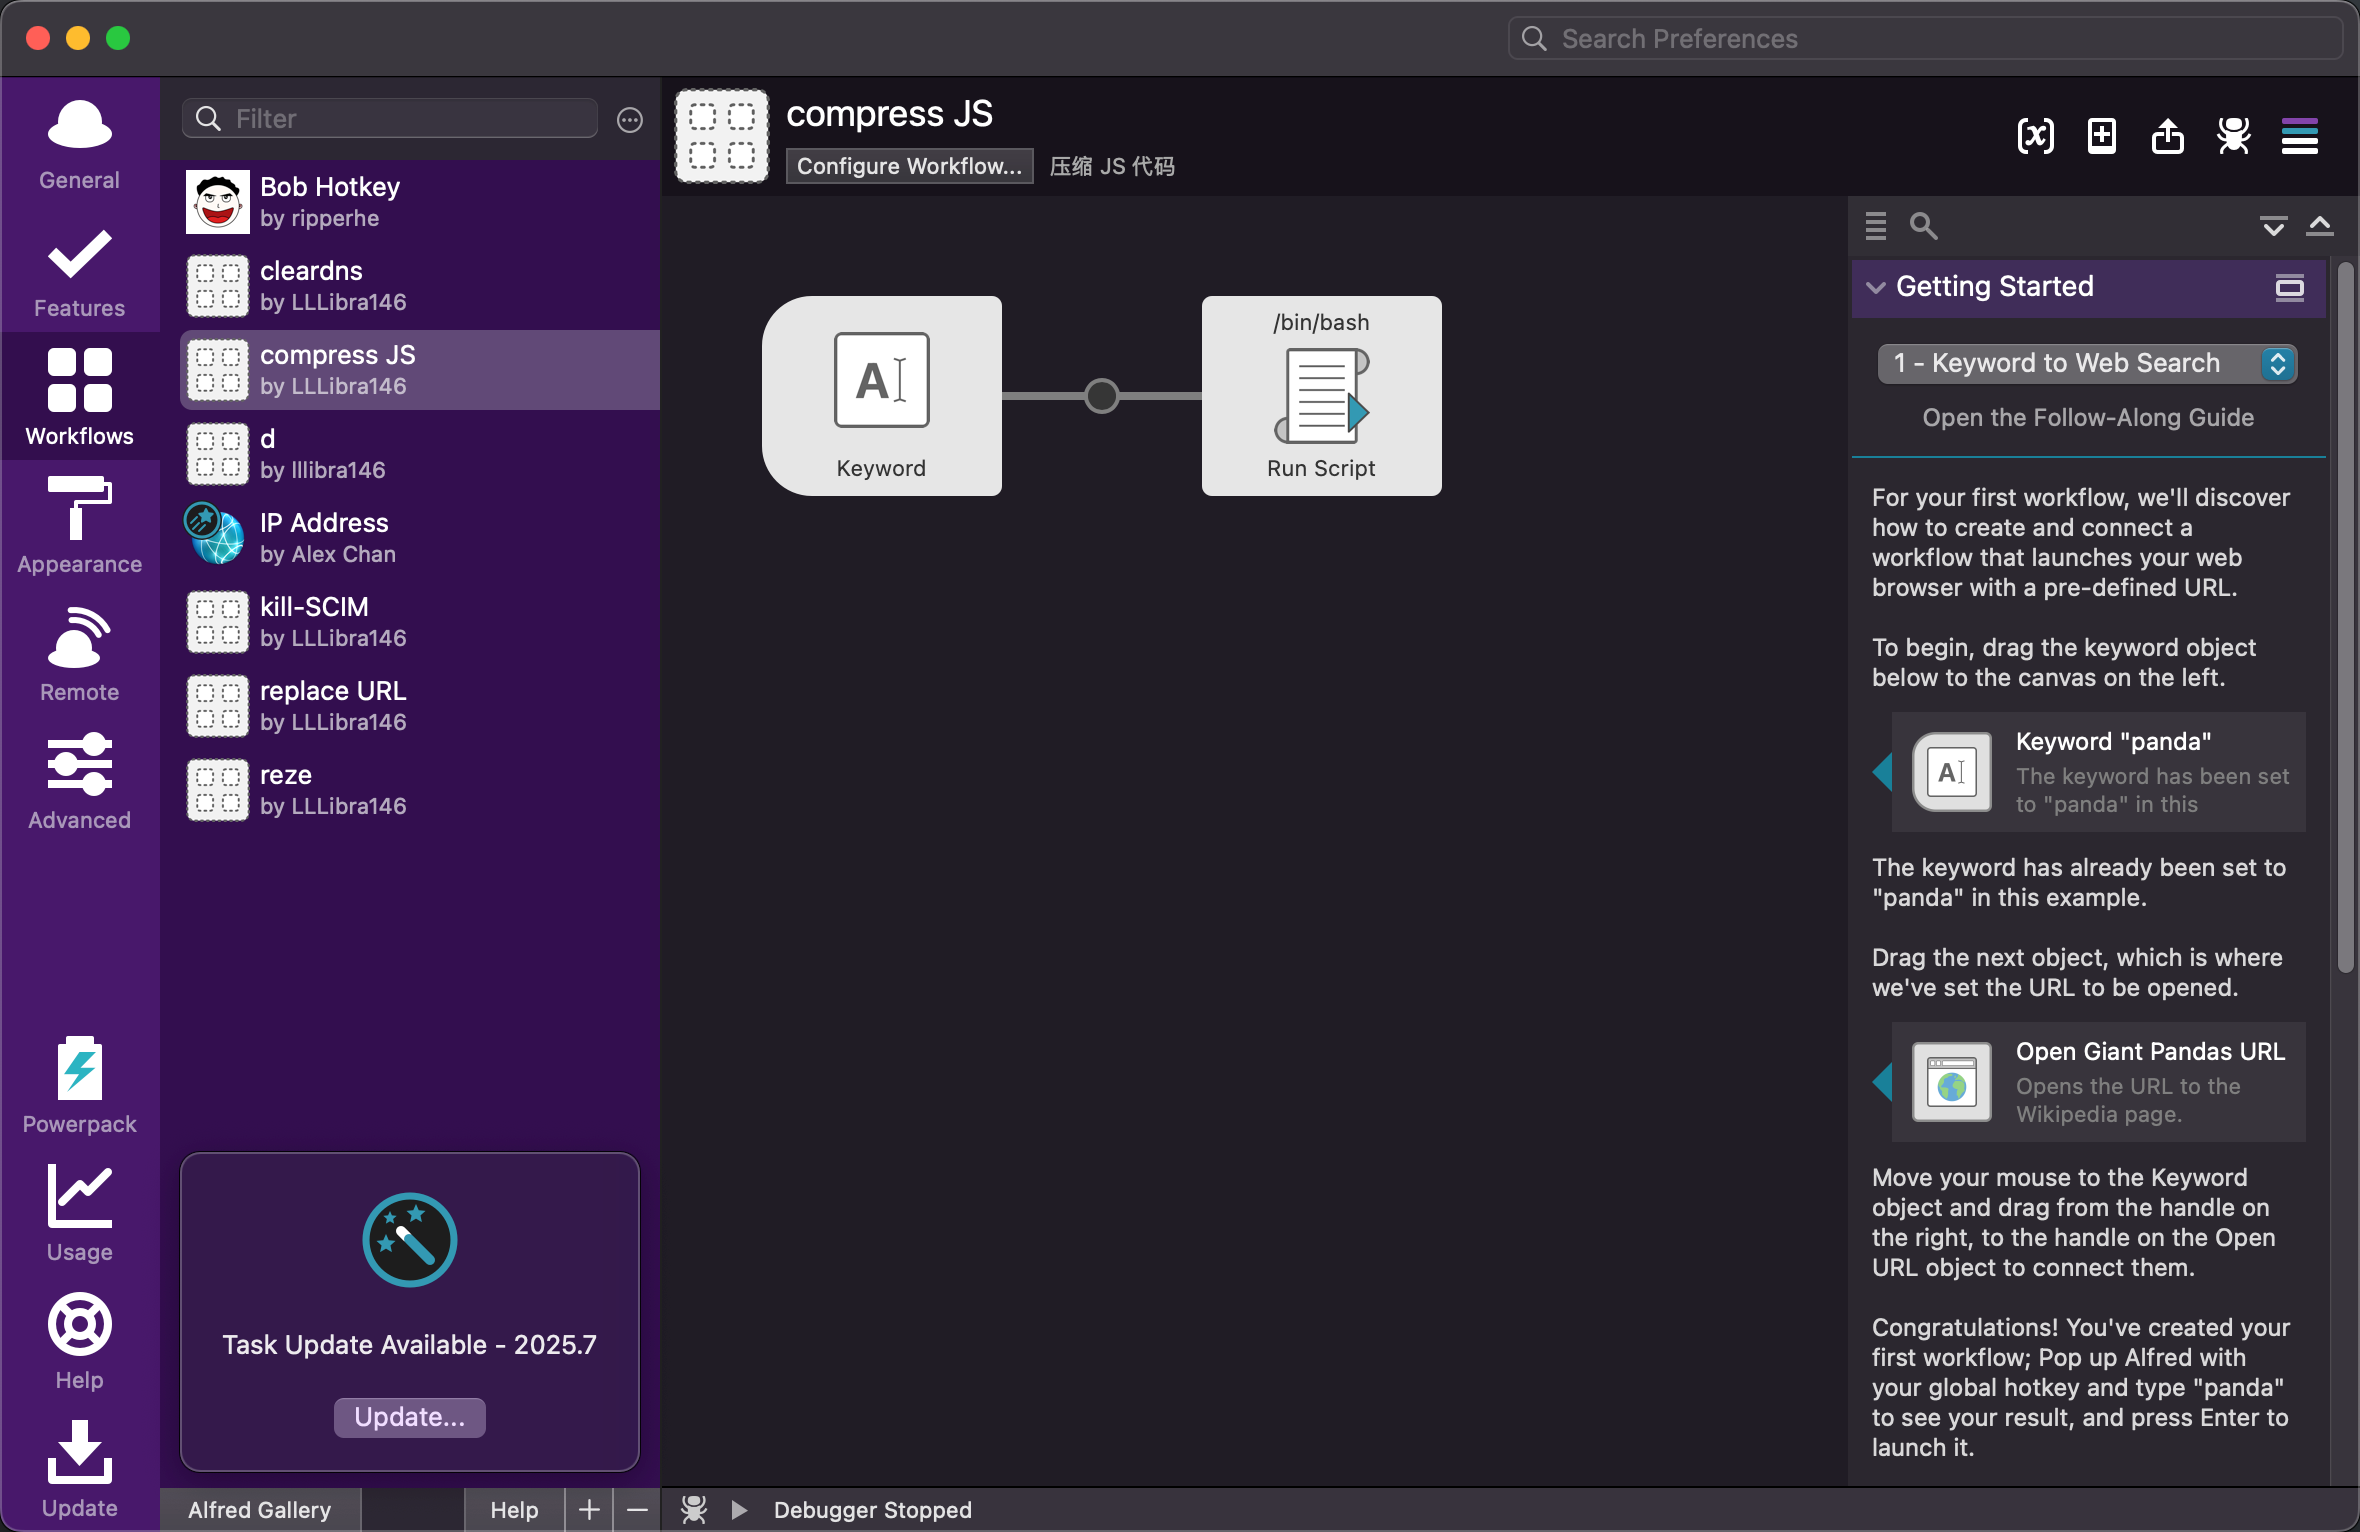Toggle the palette sidebar hamburger icon
Screen dimensions: 2360x1532
pos(2299,136)
